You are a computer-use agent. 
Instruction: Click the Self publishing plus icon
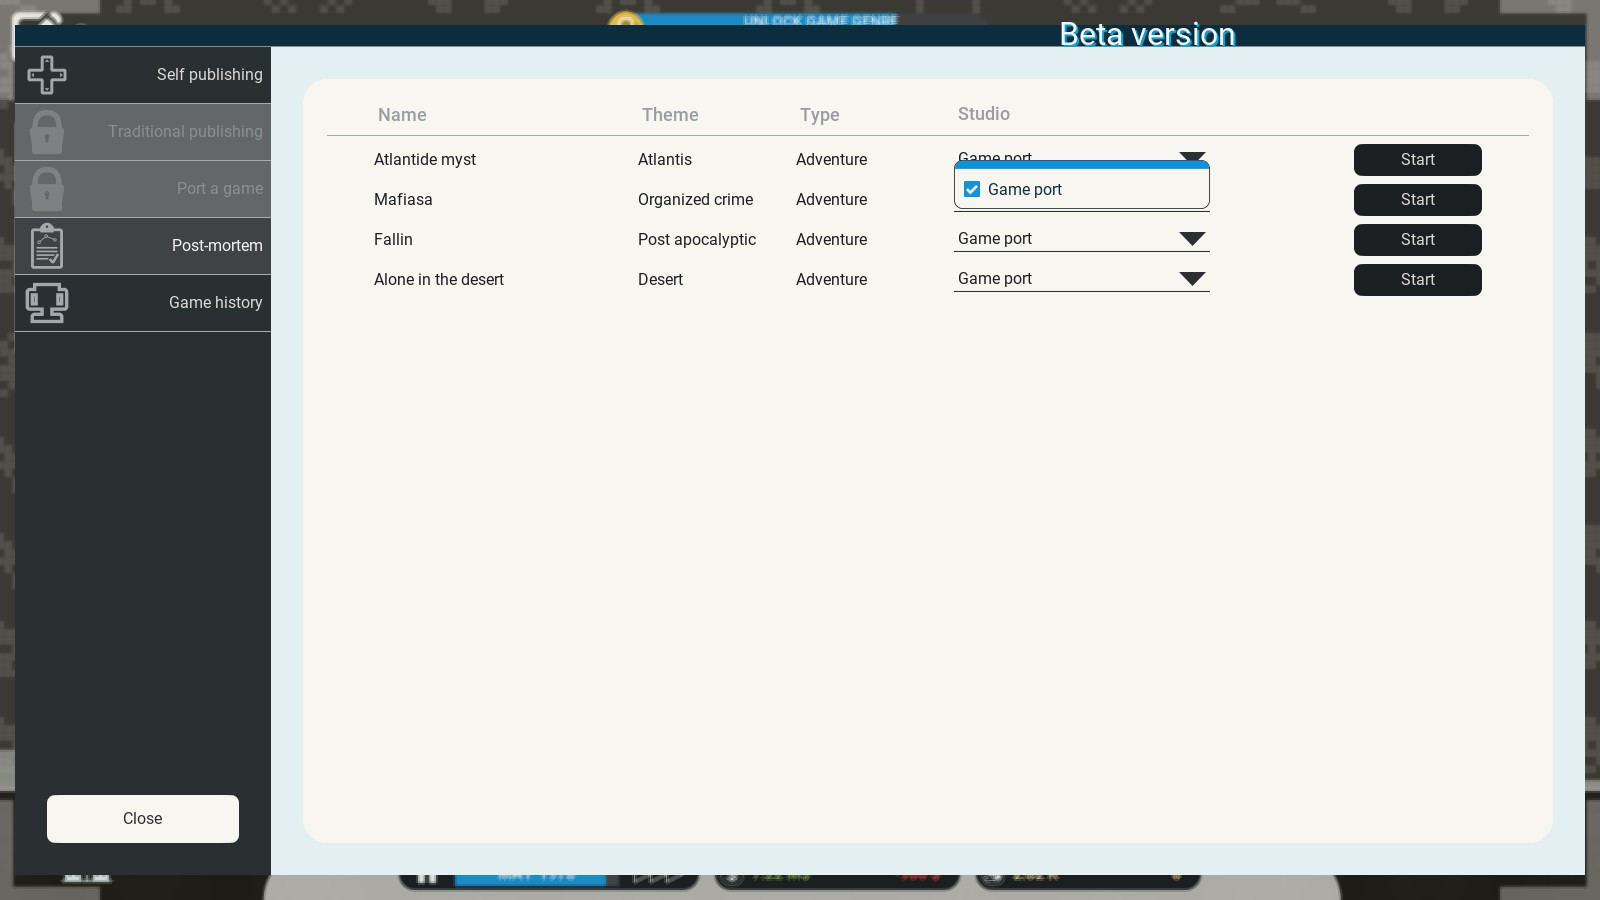47,75
